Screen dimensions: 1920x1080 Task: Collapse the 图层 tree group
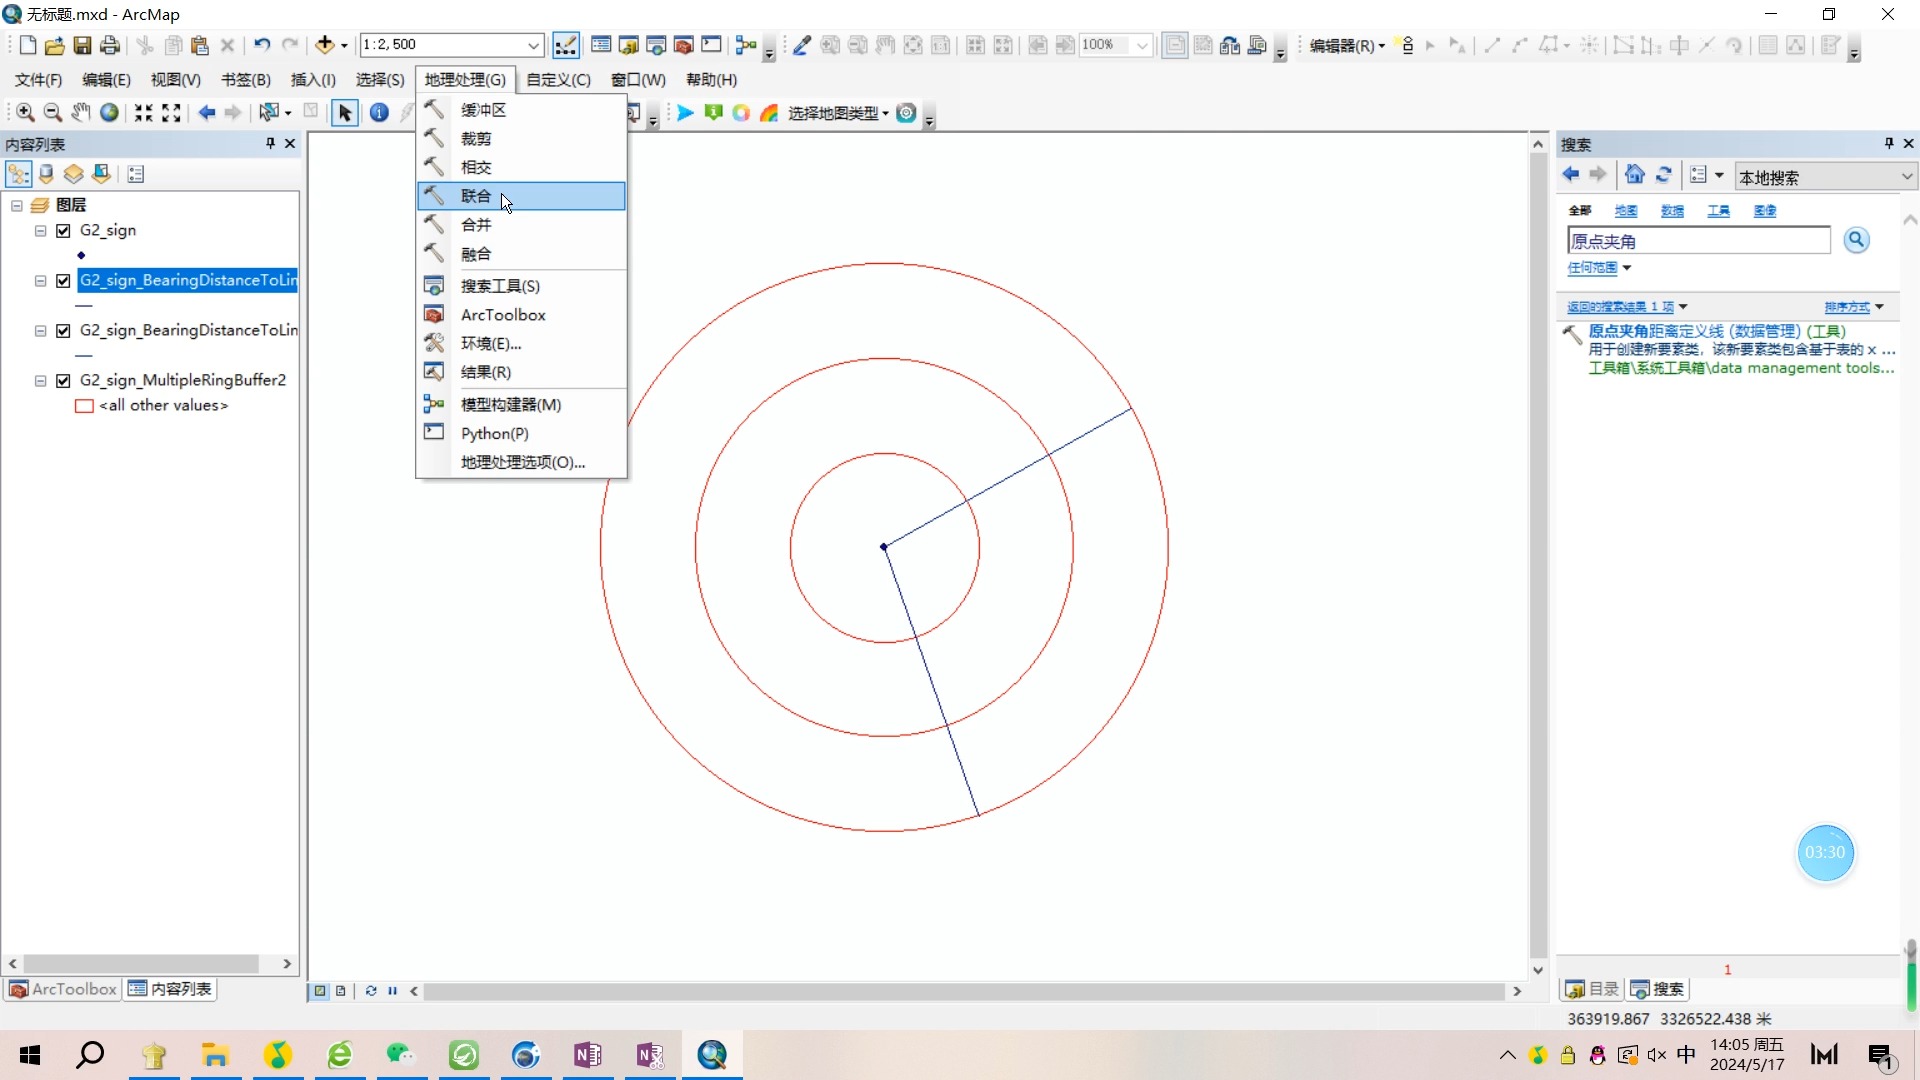point(17,205)
